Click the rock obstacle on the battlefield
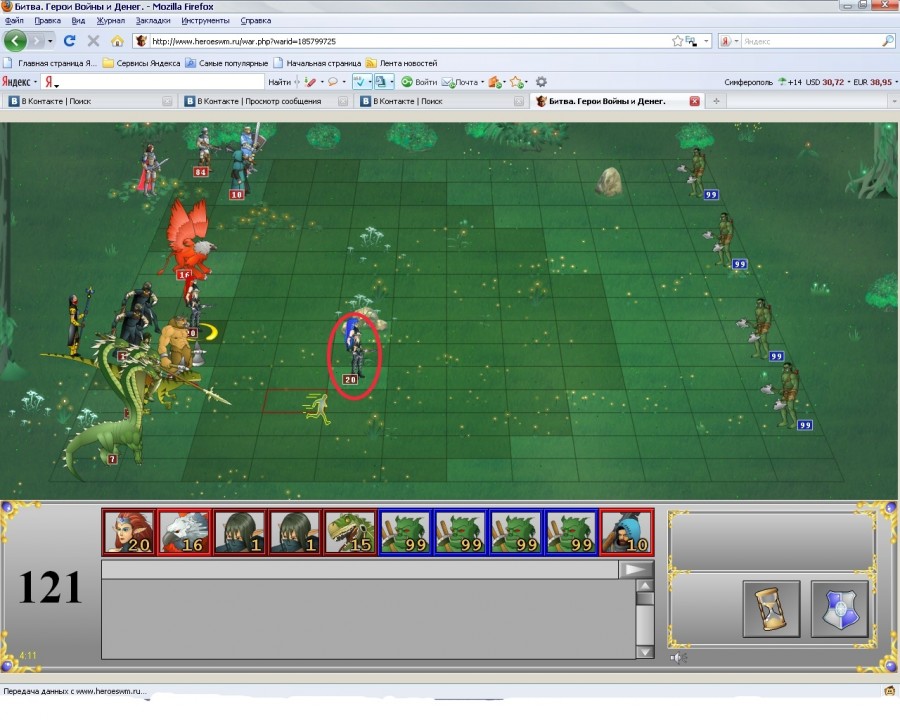Image resolution: width=900 pixels, height=720 pixels. click(x=609, y=181)
